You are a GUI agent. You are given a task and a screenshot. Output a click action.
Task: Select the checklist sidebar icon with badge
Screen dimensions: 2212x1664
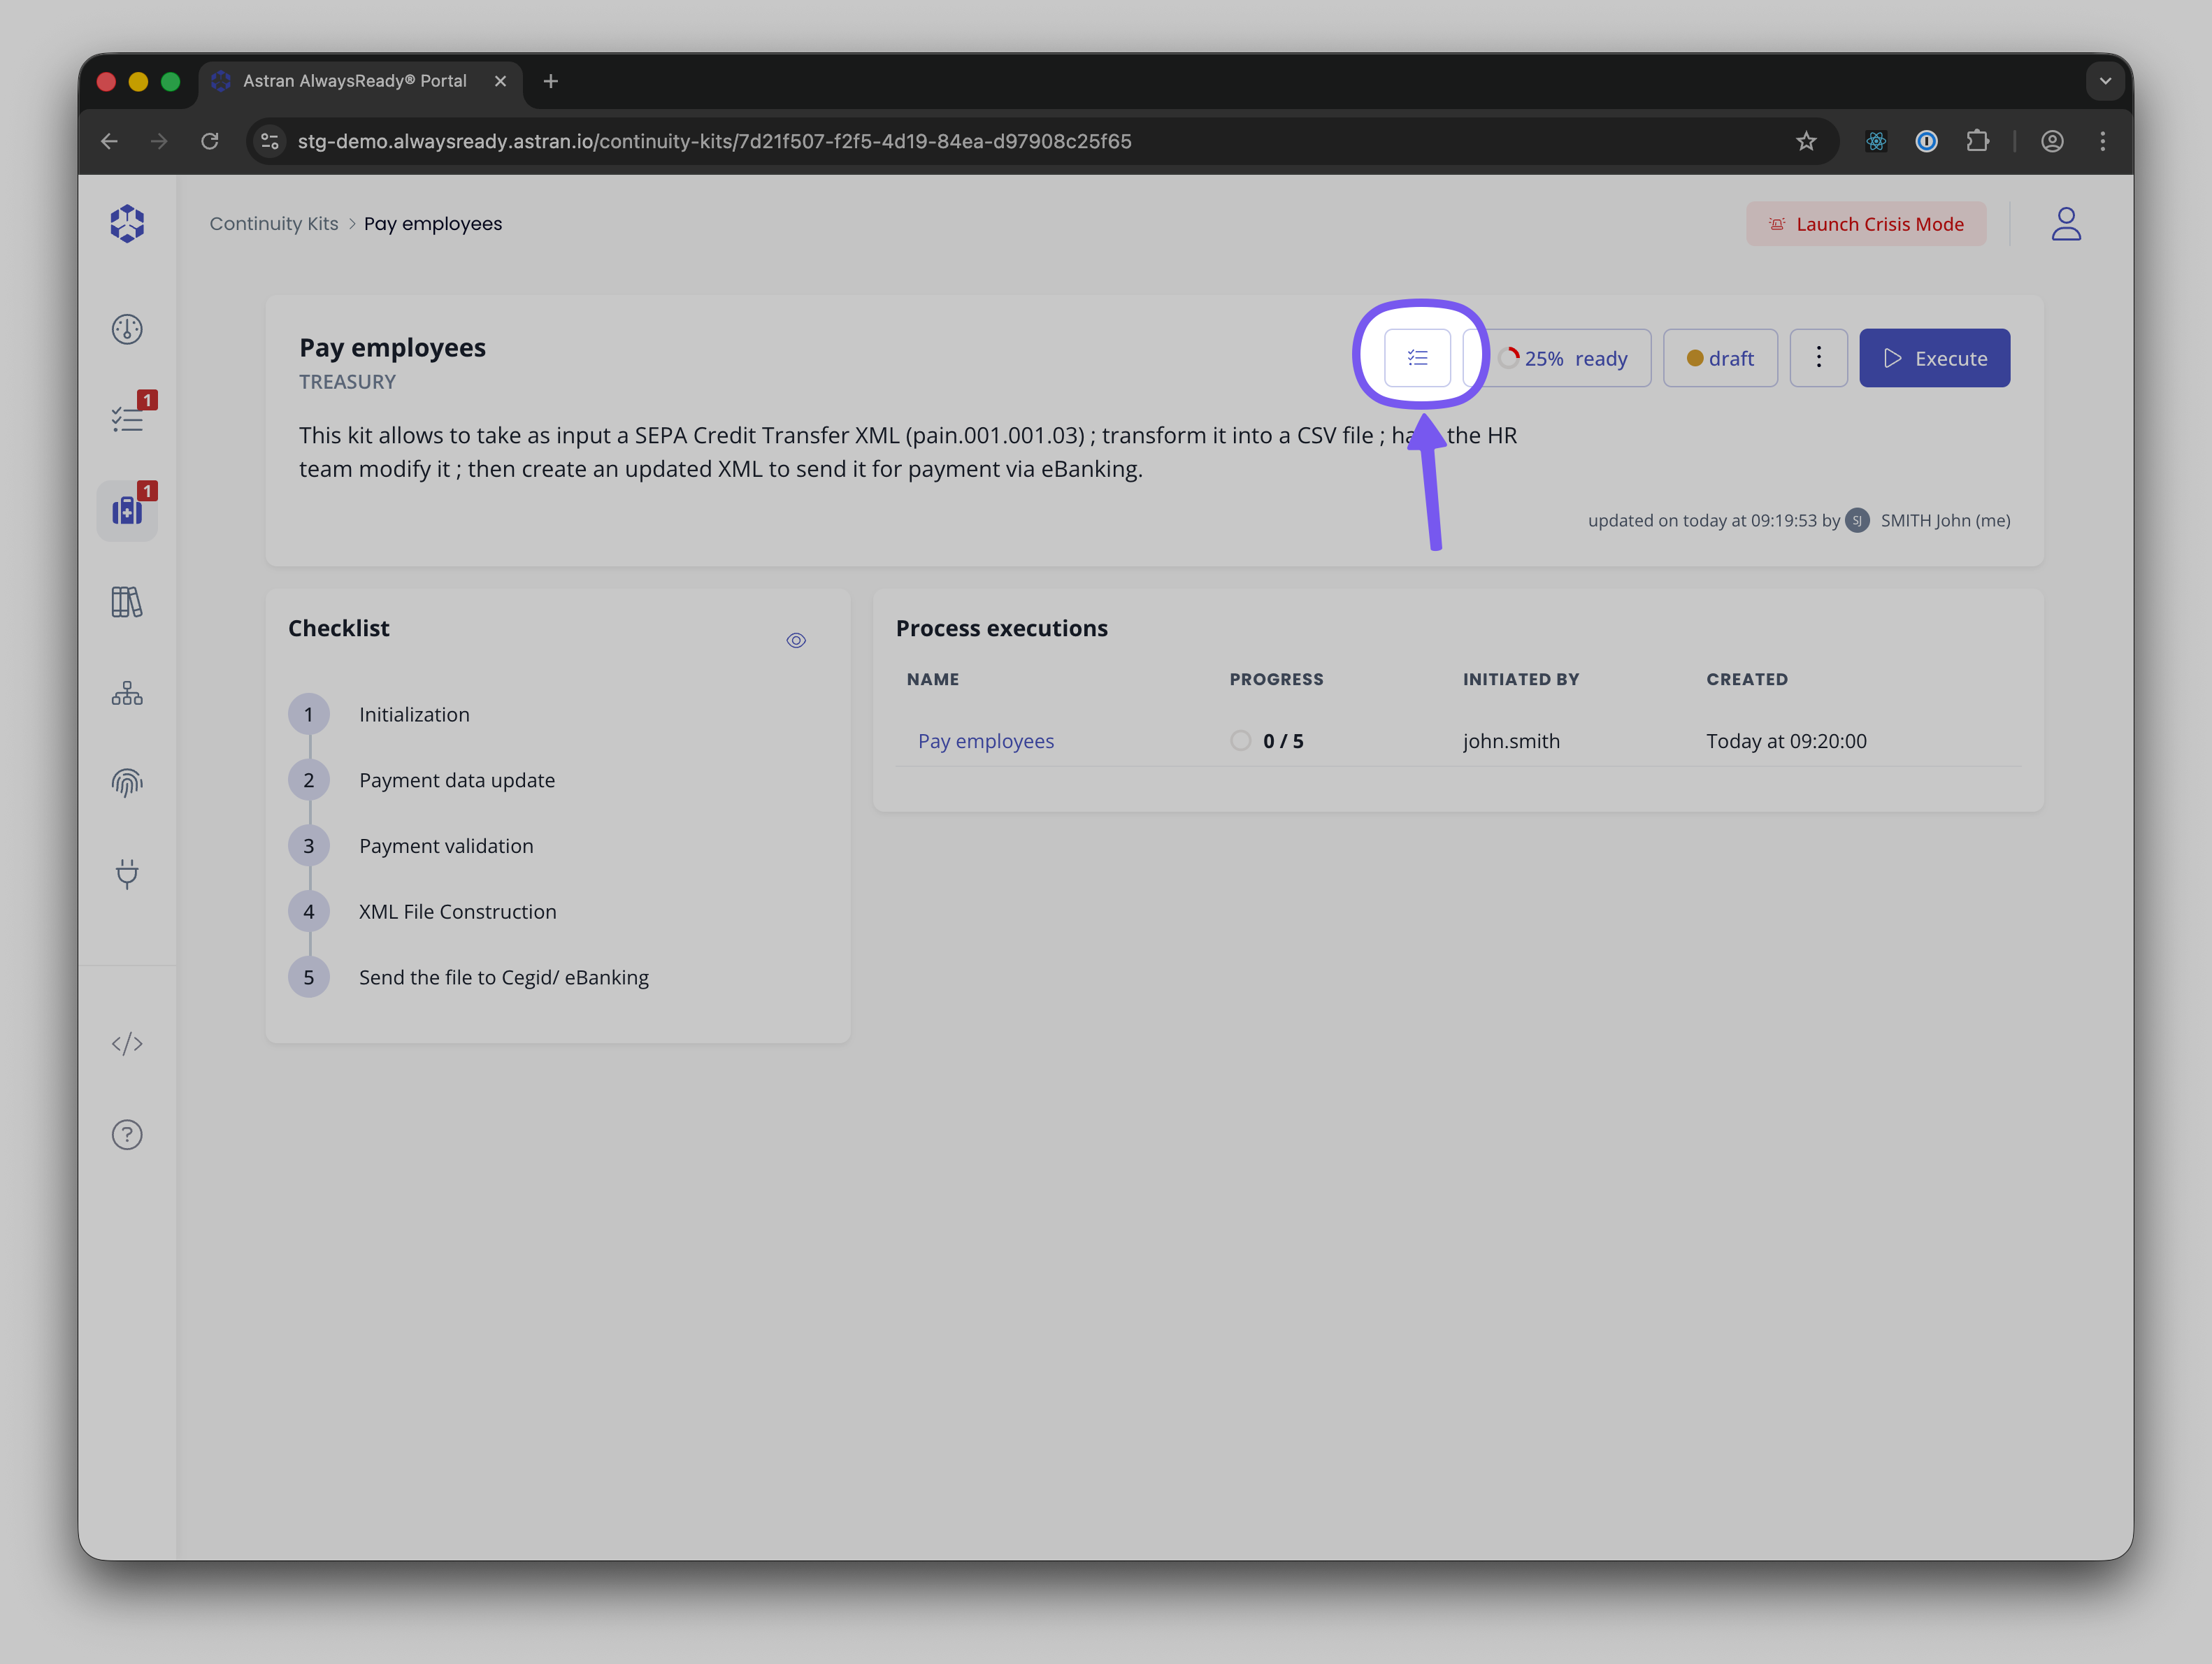[x=127, y=418]
